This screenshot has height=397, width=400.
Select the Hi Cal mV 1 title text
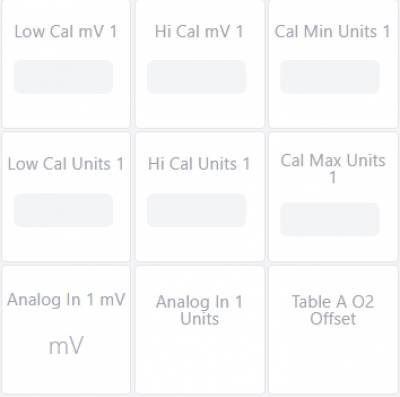(199, 32)
